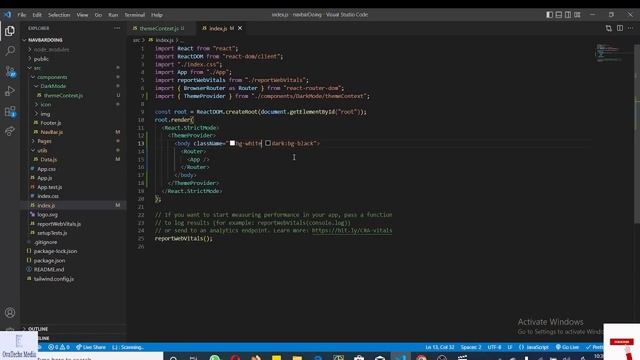Open package.json in explorer
Image resolution: width=640 pixels, height=360 pixels.
point(49,260)
